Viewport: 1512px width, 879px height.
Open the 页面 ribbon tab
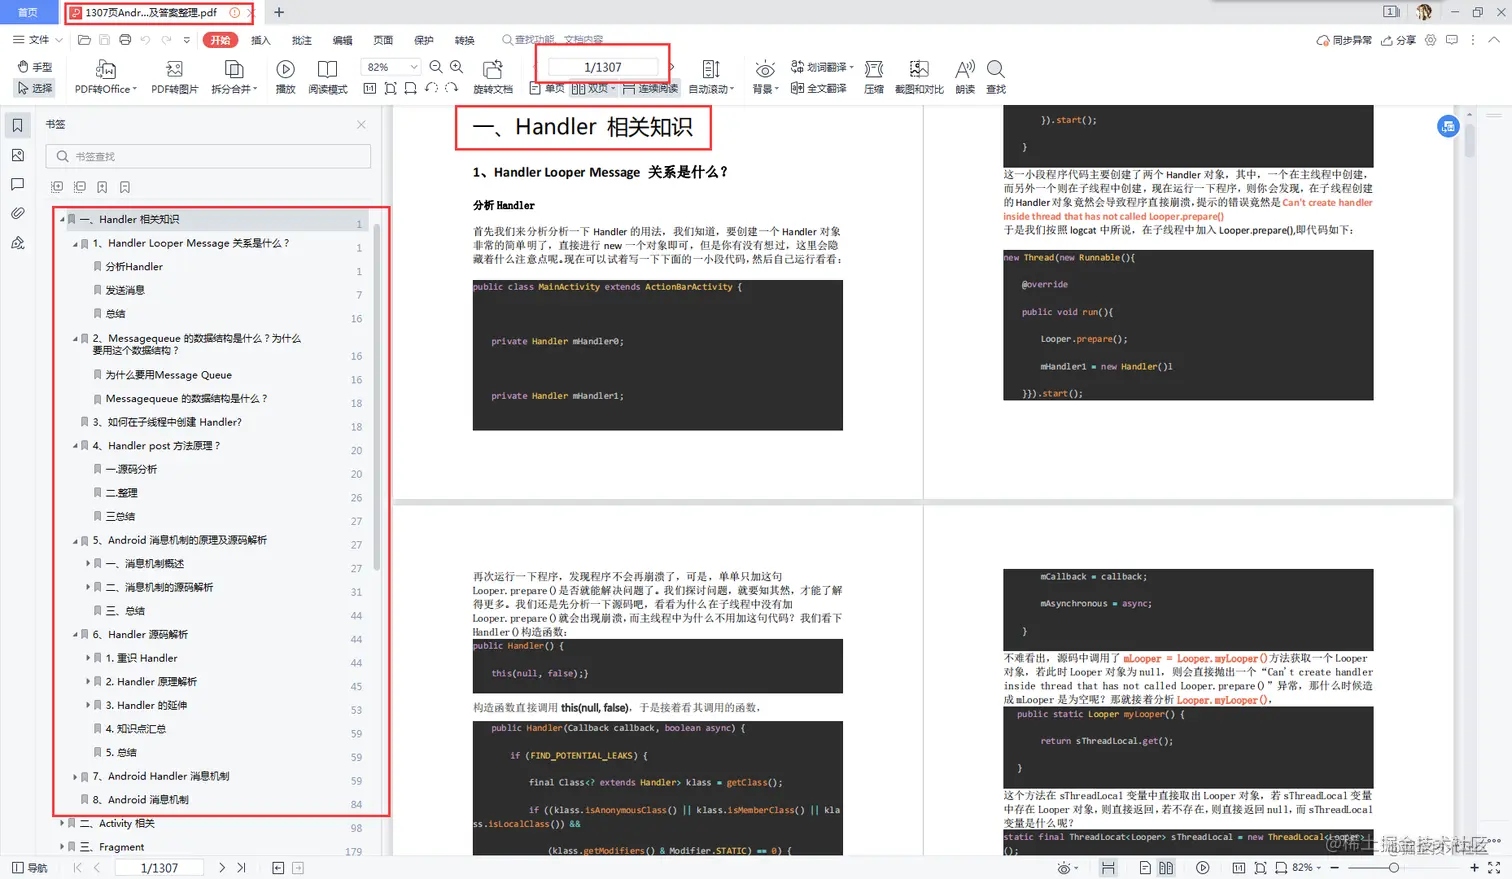point(383,40)
